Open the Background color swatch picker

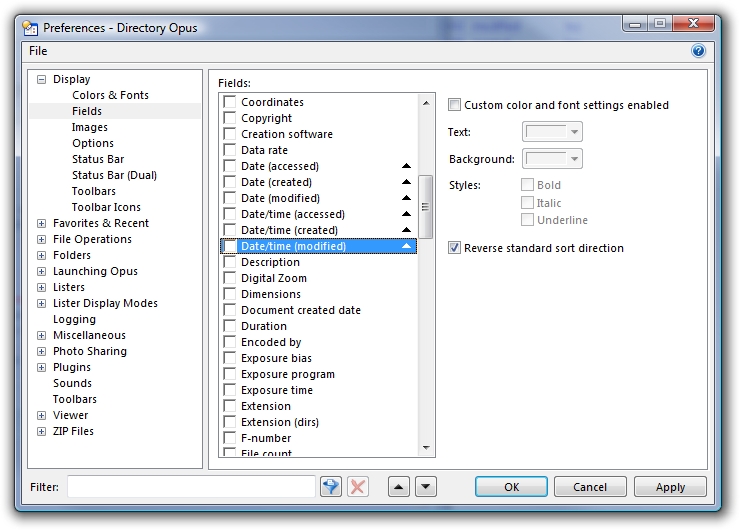(x=553, y=159)
